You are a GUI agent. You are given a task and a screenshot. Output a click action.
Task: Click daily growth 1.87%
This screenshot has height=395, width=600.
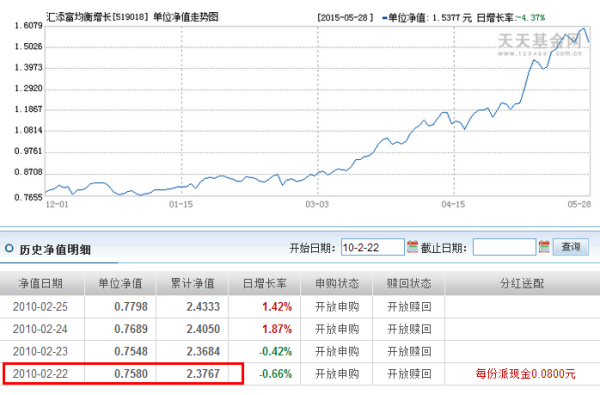point(277,329)
